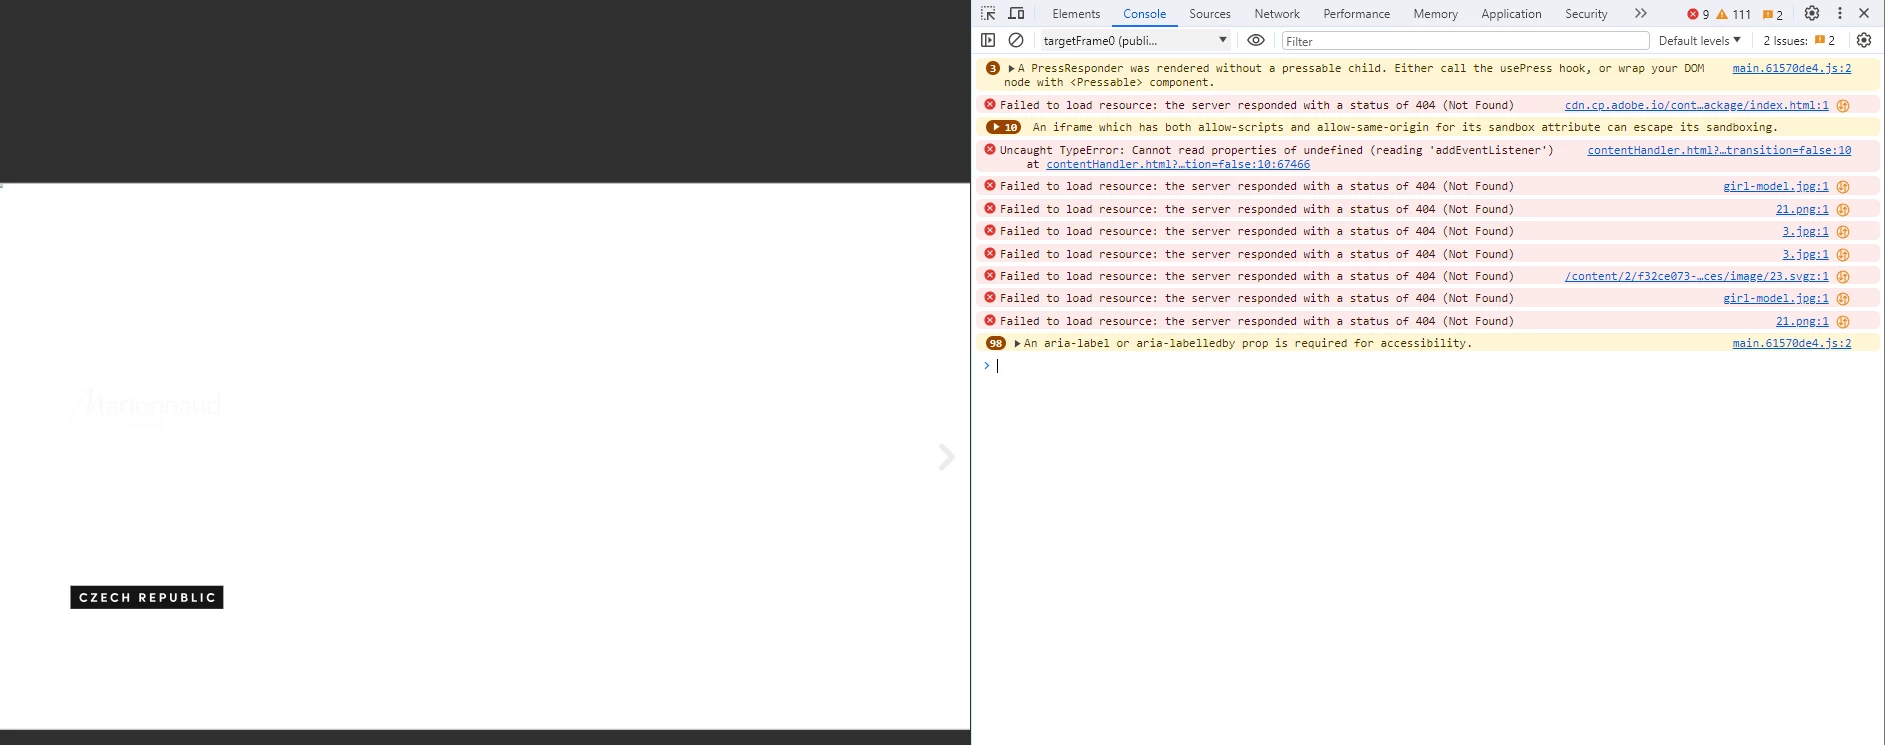Open the Sources tab
Image resolution: width=1885 pixels, height=745 pixels.
pos(1210,14)
